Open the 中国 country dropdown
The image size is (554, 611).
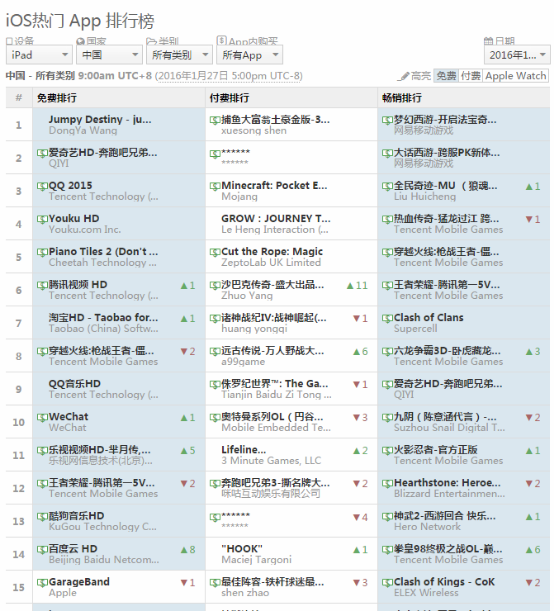(x=109, y=55)
